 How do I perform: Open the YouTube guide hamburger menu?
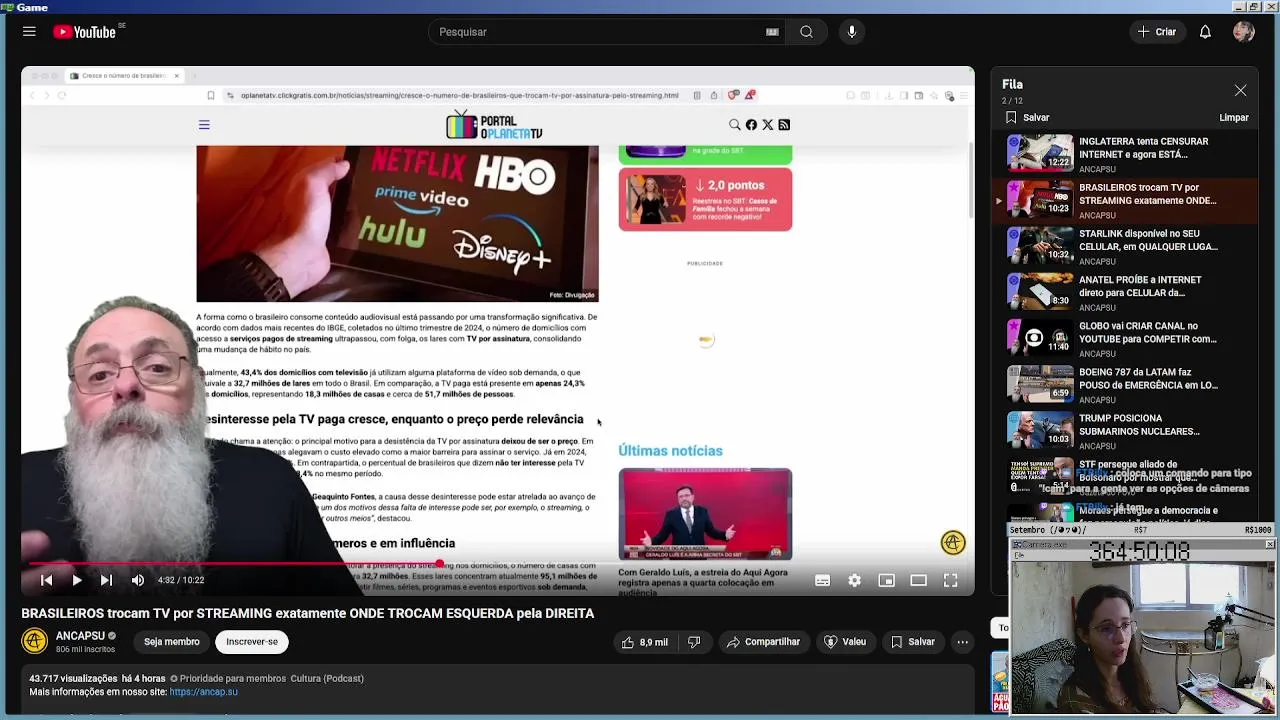click(x=29, y=32)
